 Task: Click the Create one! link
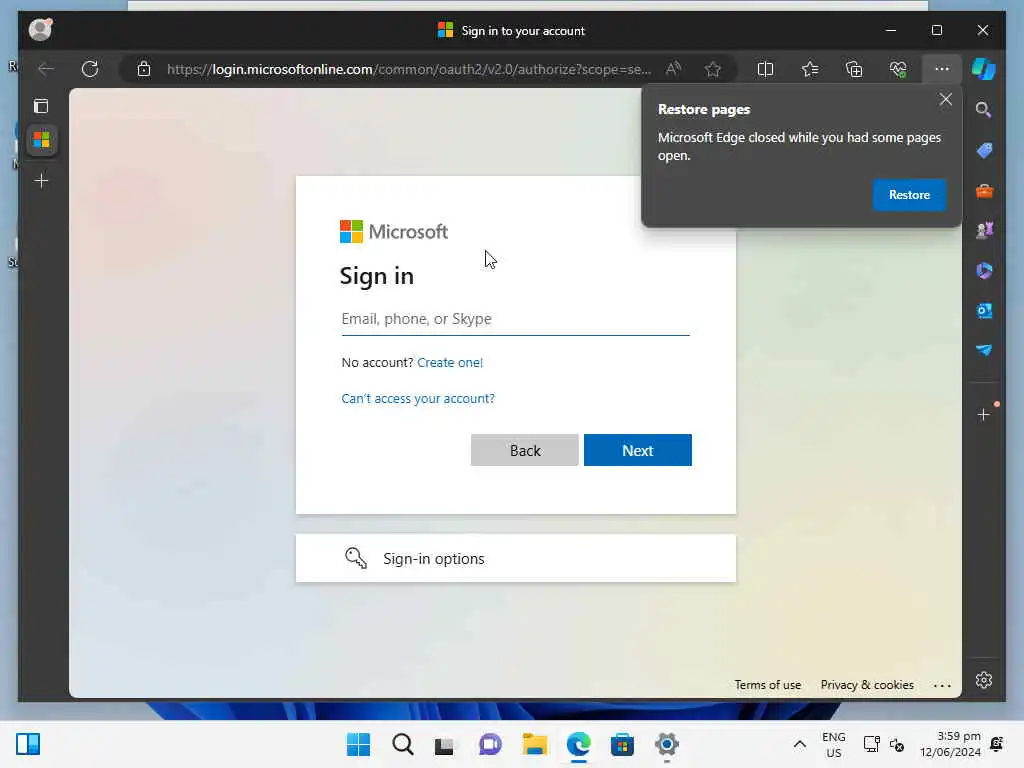point(450,362)
